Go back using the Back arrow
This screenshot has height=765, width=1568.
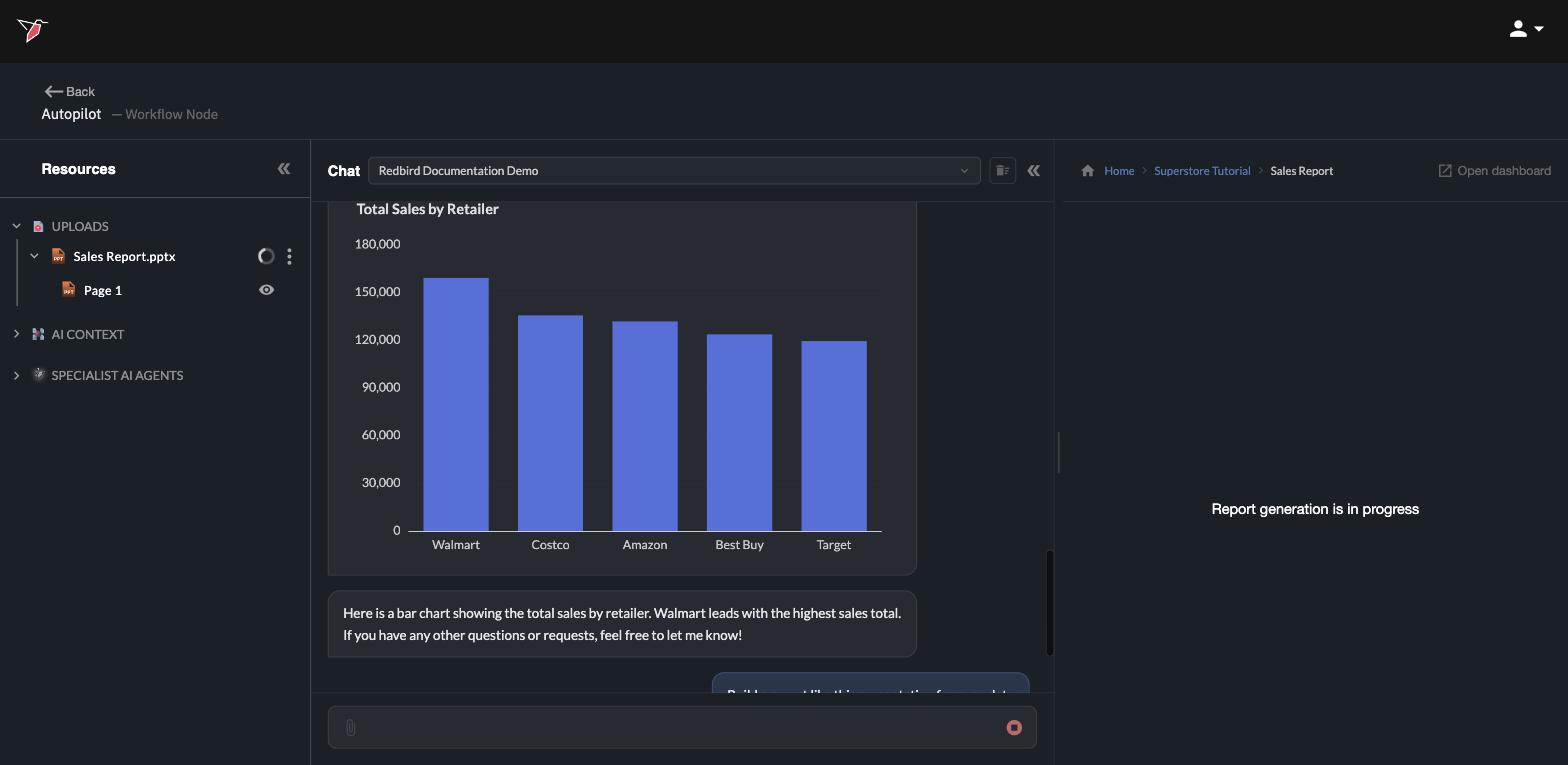tap(69, 91)
